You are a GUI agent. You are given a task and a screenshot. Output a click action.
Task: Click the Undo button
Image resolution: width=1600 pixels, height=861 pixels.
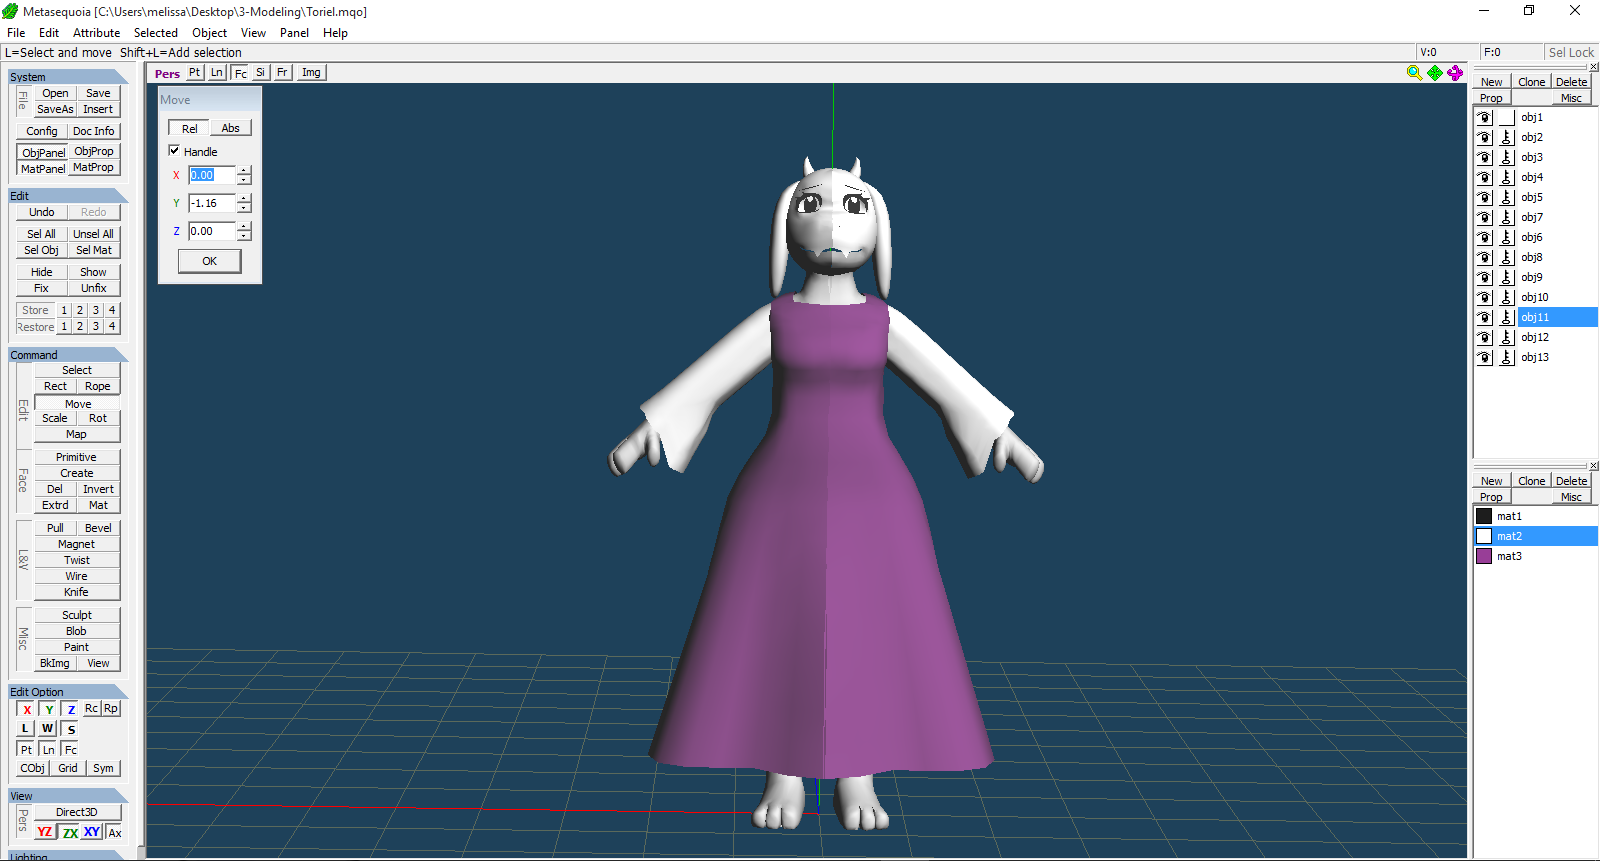point(42,212)
